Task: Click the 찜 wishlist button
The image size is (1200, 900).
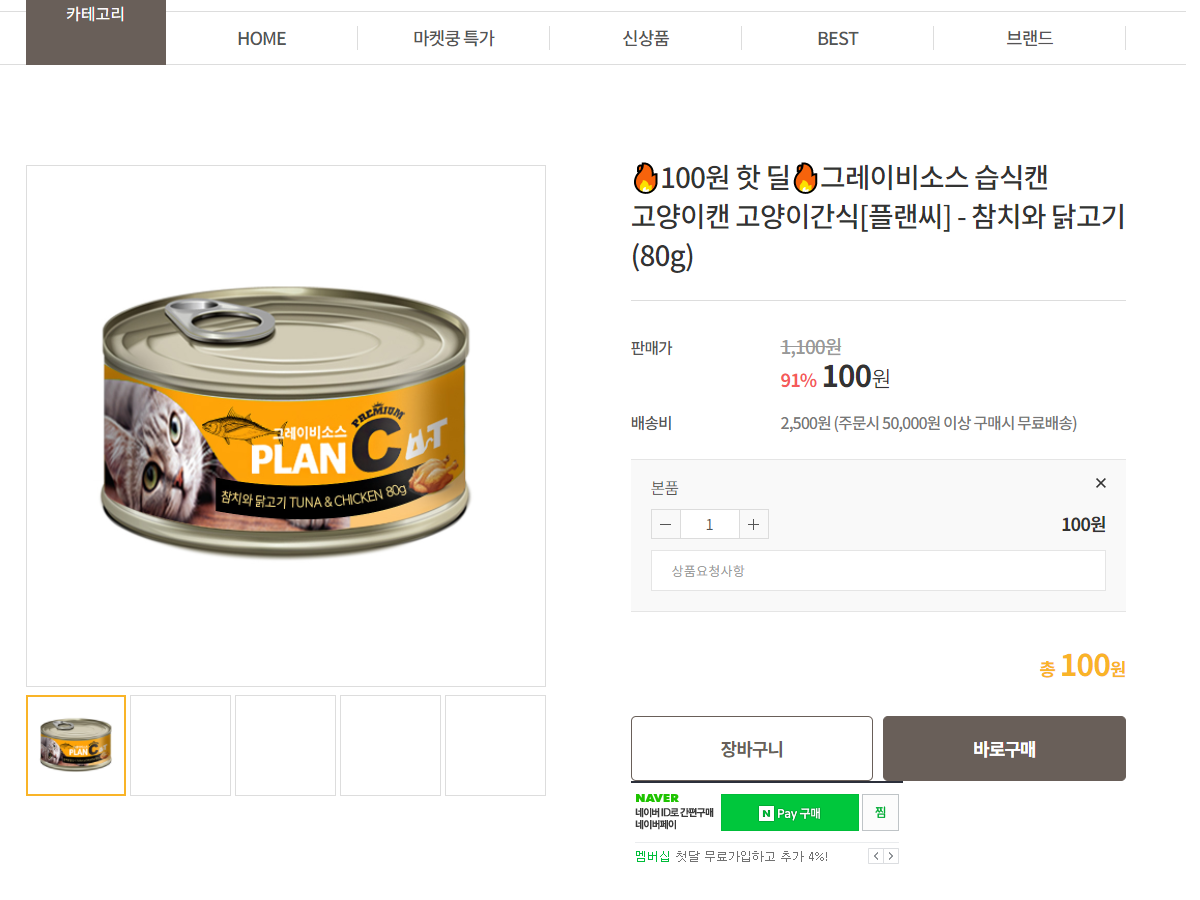Action: [880, 813]
